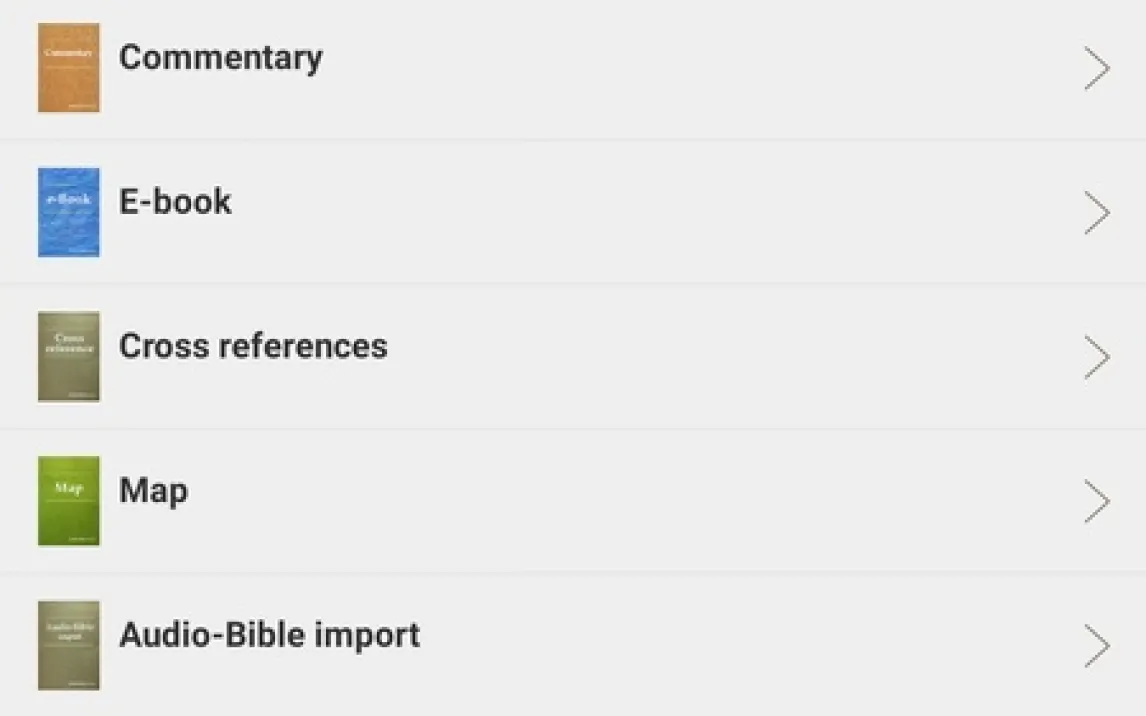Click the Audio-Bible import book icon
Viewport: 1146px width, 716px height.
(x=69, y=645)
